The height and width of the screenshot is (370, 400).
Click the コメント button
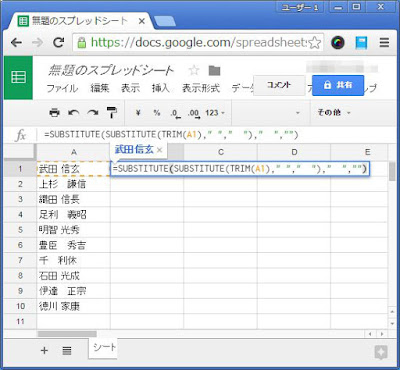279,85
